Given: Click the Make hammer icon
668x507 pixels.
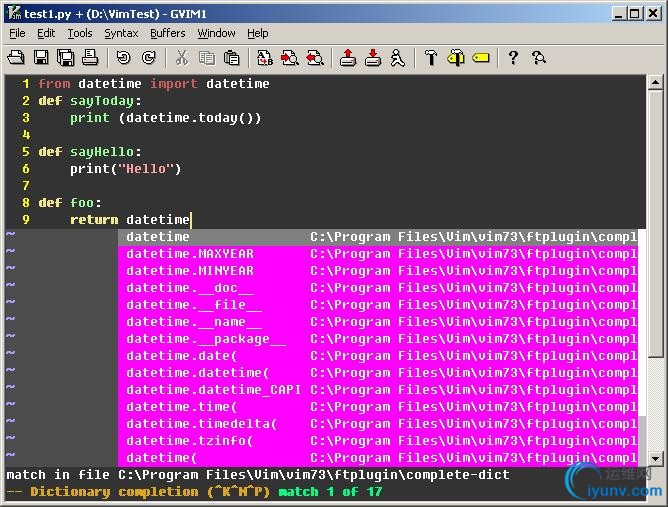Looking at the screenshot, I should (431, 58).
